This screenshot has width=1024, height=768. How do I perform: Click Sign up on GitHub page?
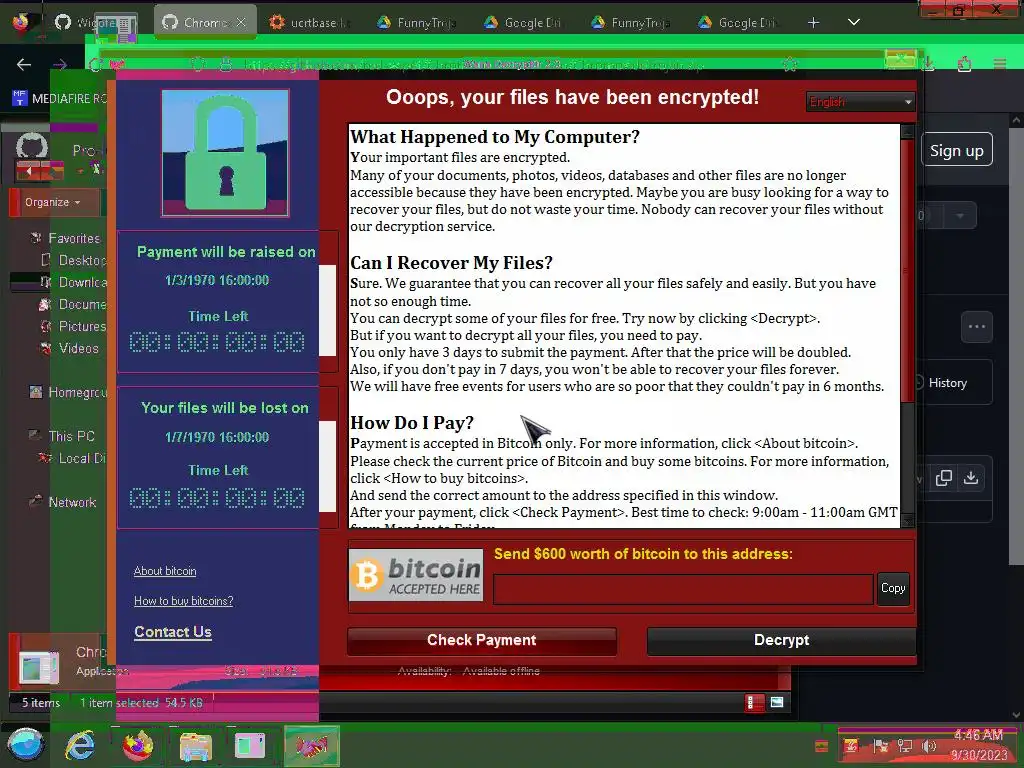click(x=957, y=150)
